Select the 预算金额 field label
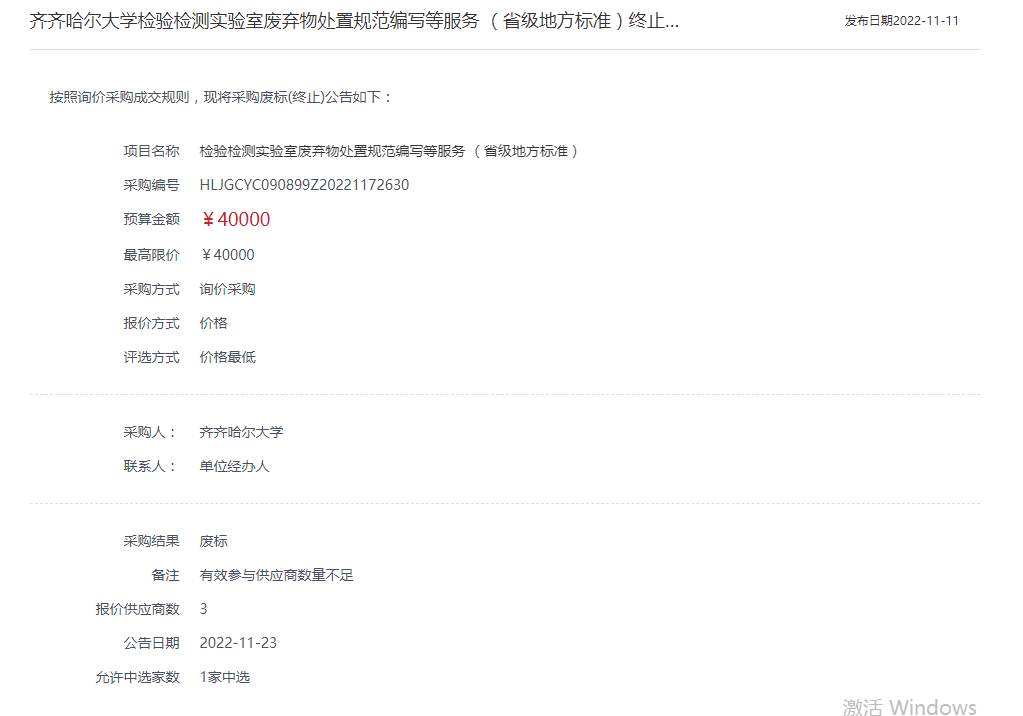 [151, 220]
